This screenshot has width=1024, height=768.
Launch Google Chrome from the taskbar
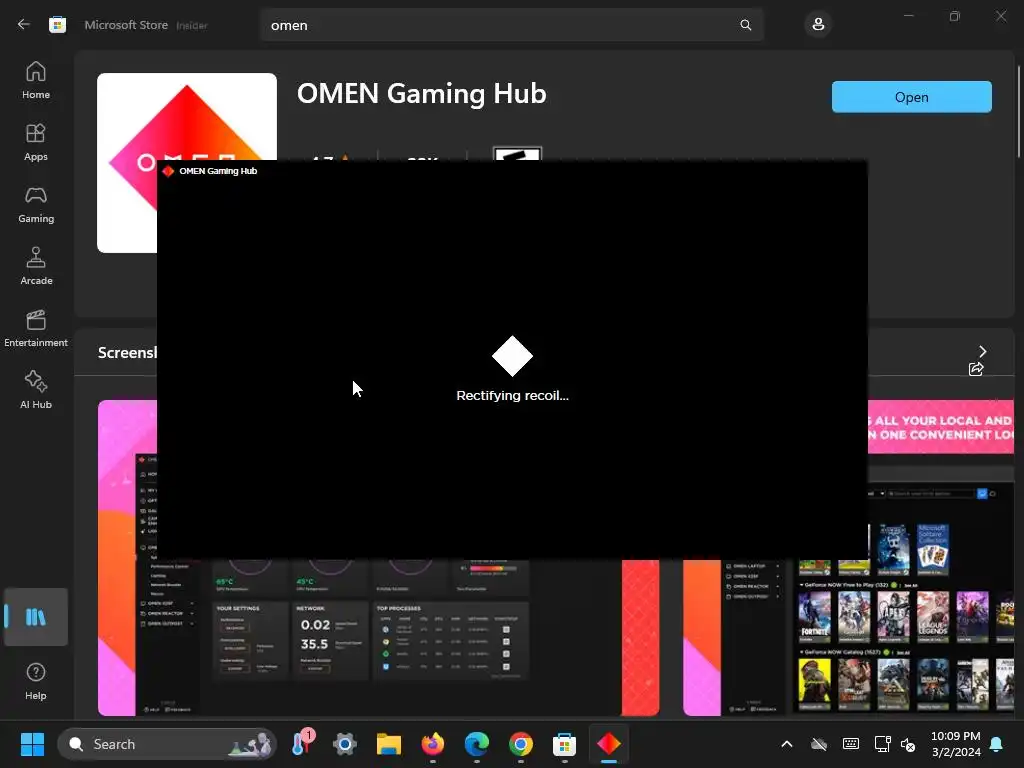click(520, 744)
